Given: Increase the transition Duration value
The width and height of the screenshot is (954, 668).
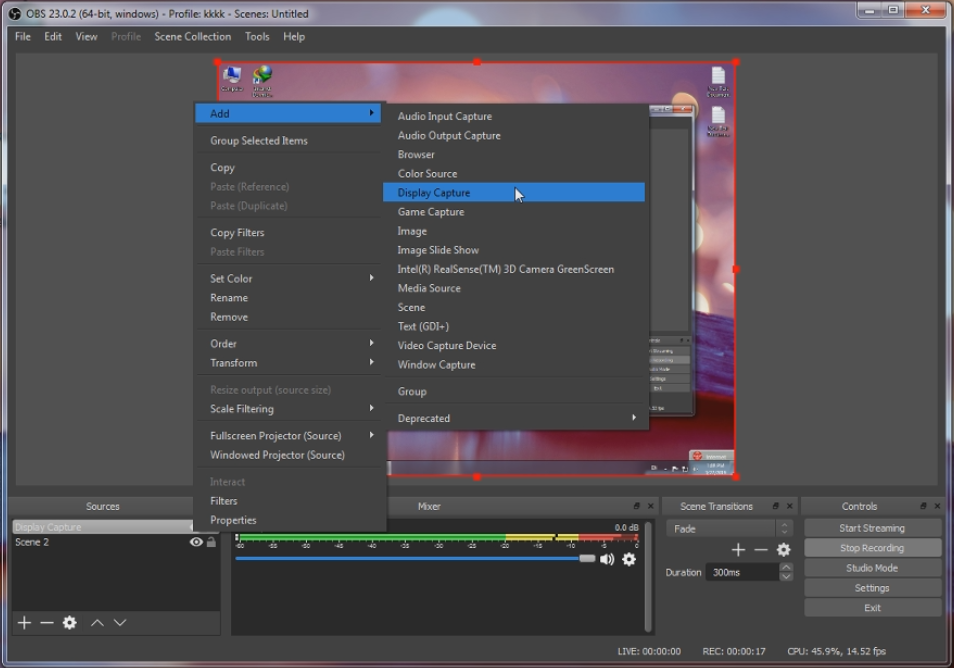Looking at the screenshot, I should pos(786,567).
